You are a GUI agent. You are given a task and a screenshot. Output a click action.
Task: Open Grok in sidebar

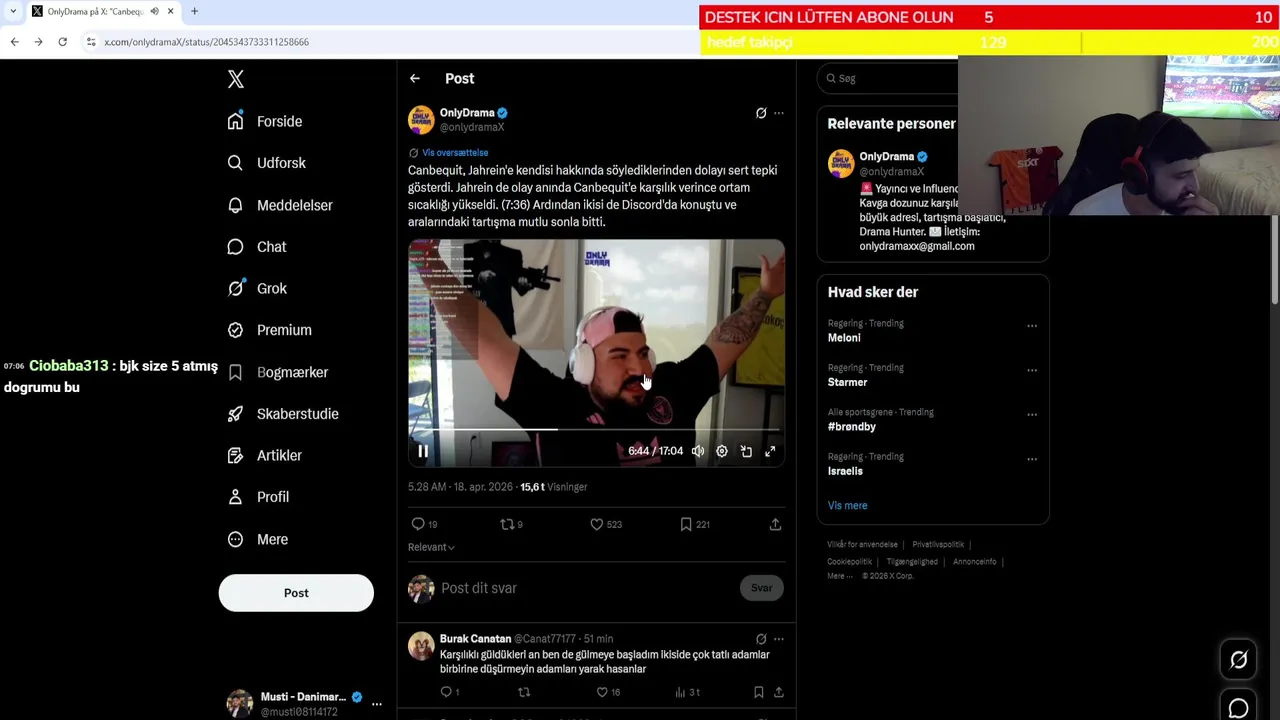click(x=257, y=288)
